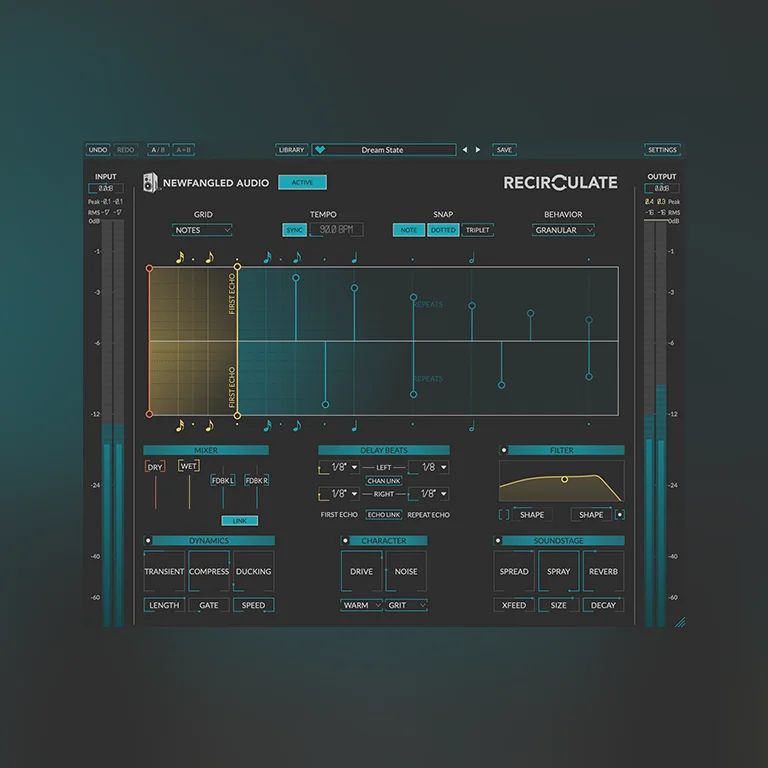Screen dimensions: 768x768
Task: Go to the next preset with right arrow
Action: point(478,149)
